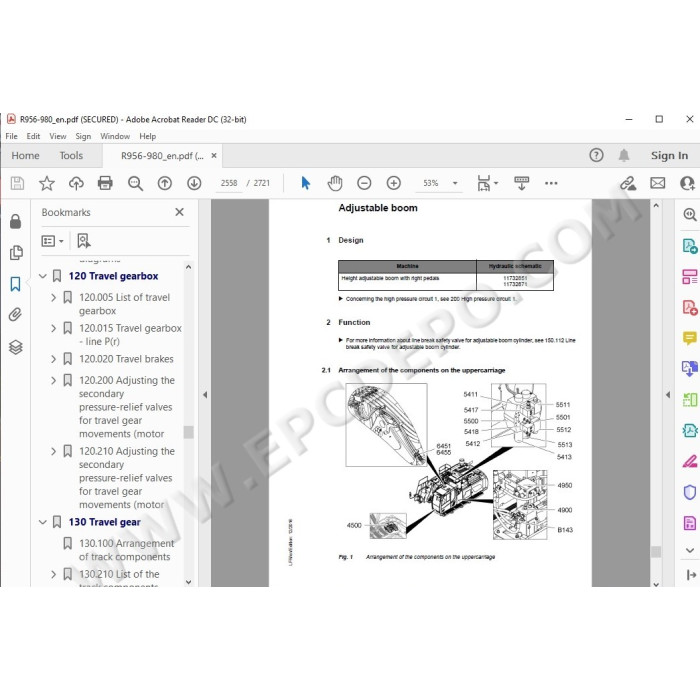This screenshot has width=700, height=700.
Task: Open the File menu
Action: point(12,136)
